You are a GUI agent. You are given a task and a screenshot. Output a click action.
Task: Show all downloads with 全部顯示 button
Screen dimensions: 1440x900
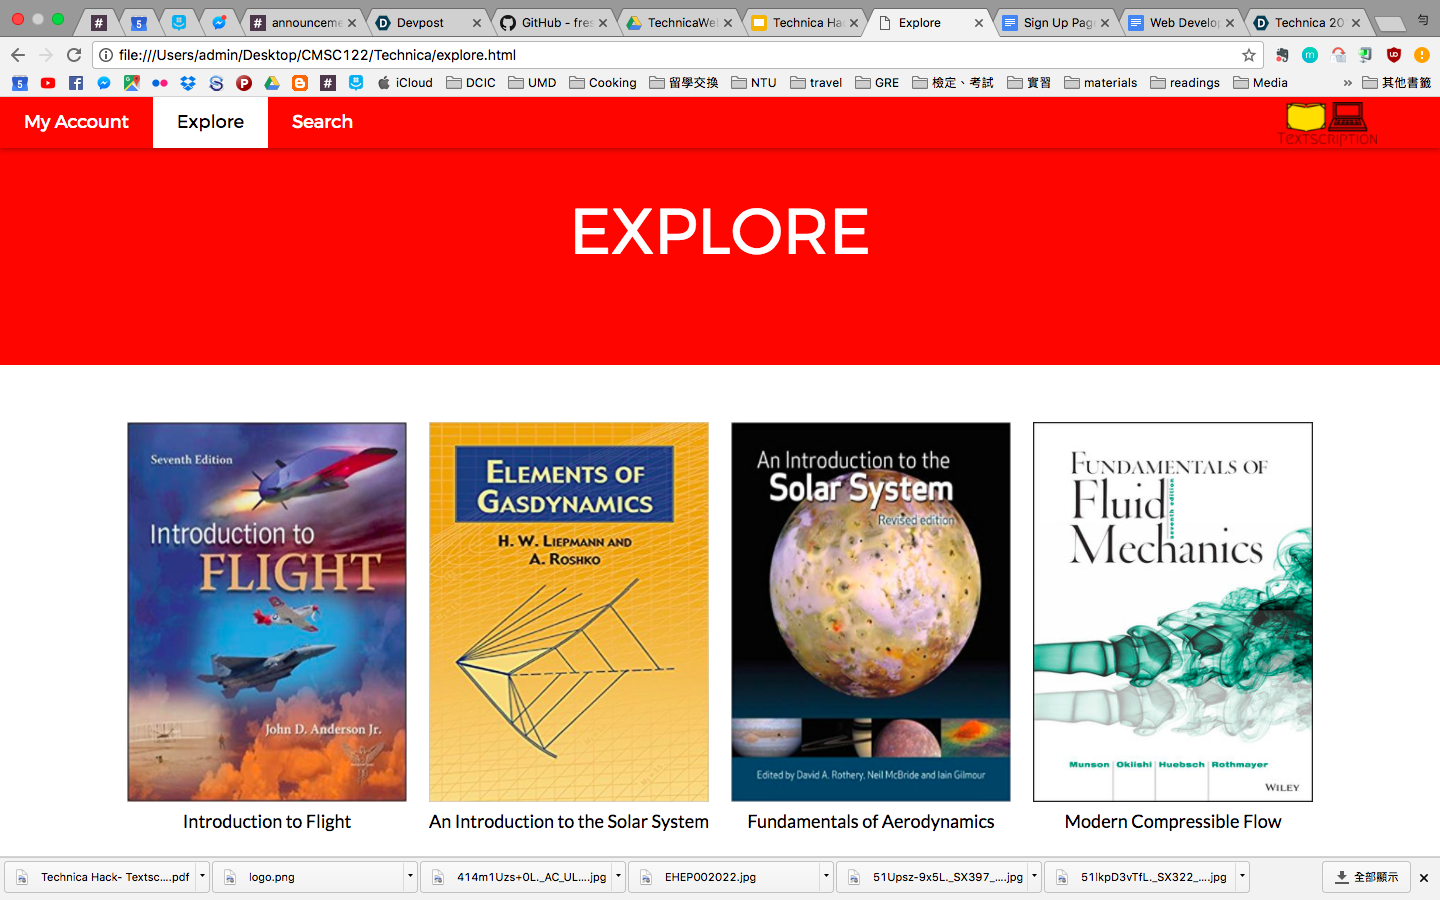pos(1366,877)
